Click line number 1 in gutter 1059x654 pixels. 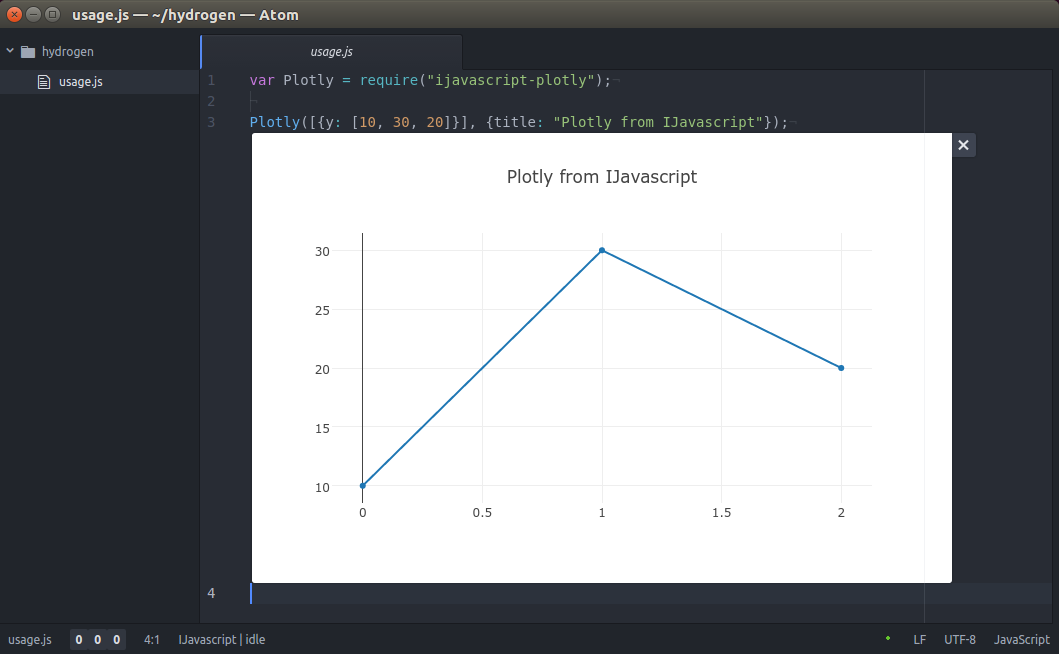coord(211,80)
